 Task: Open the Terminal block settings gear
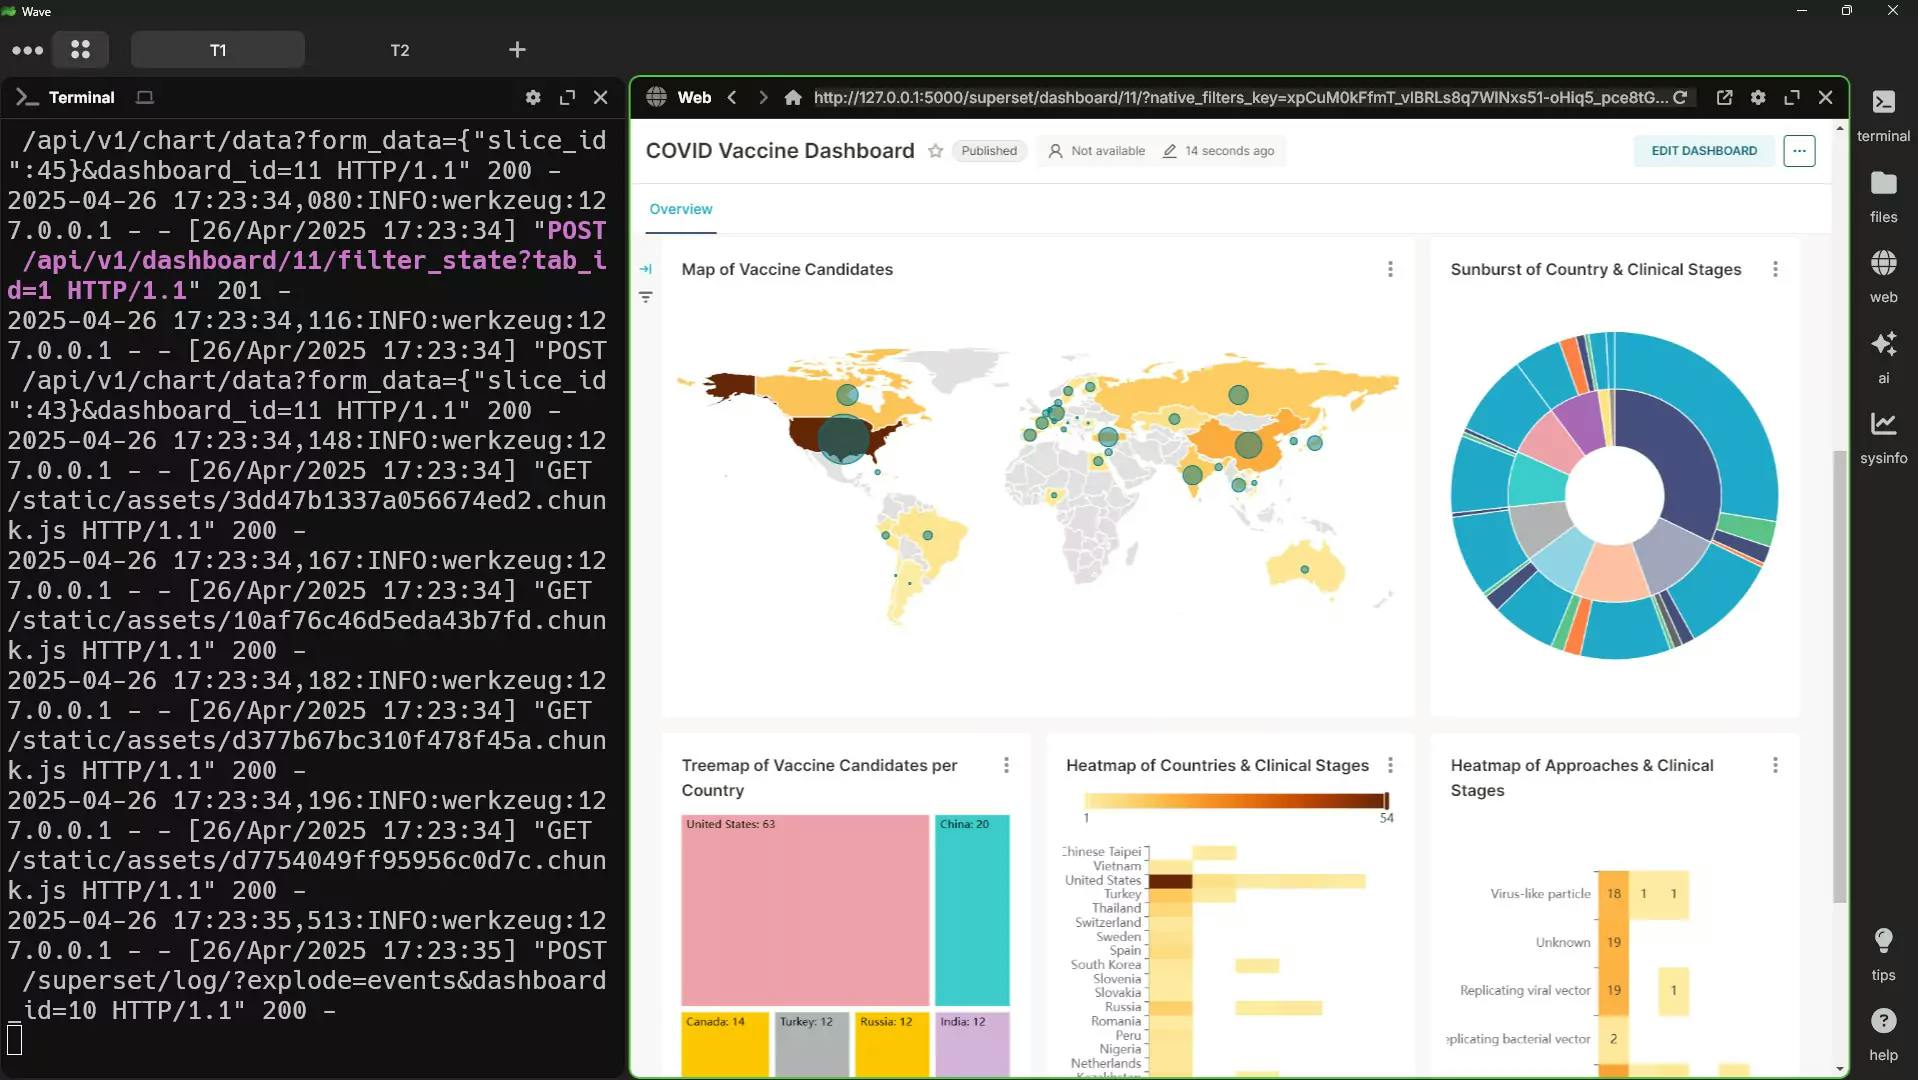pos(533,97)
